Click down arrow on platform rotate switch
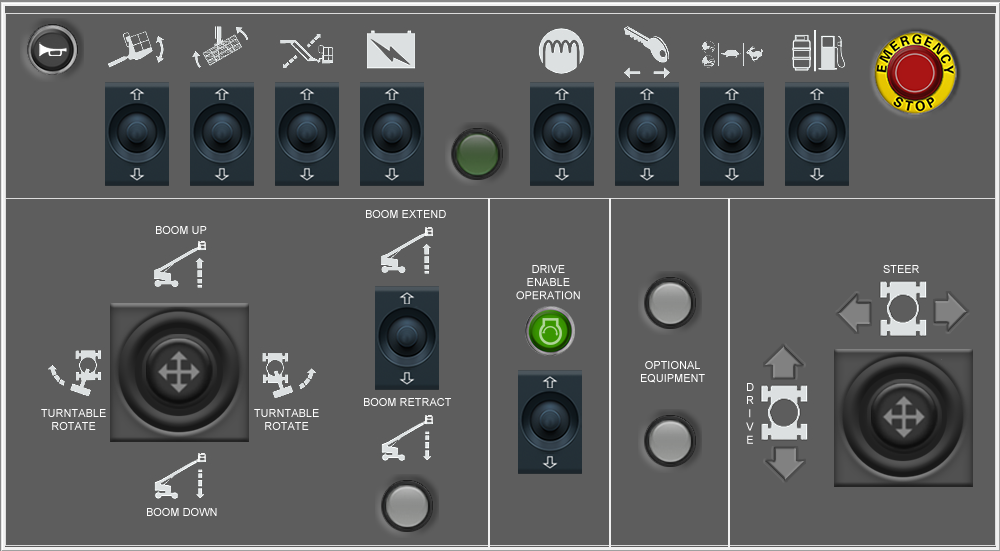Image resolution: width=1000 pixels, height=551 pixels. pos(222,174)
